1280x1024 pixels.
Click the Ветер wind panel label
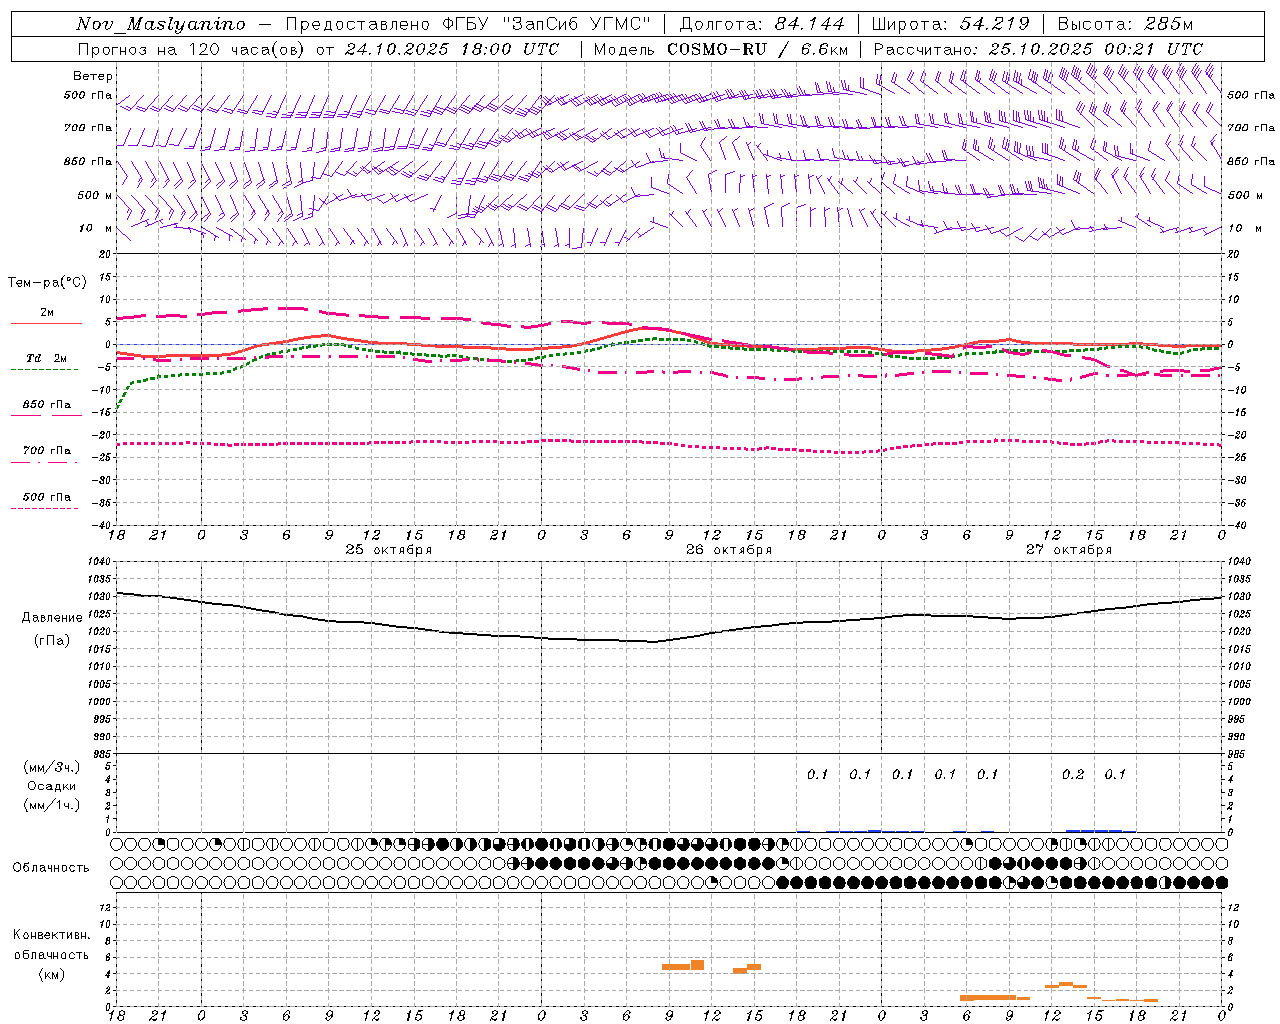93,76
